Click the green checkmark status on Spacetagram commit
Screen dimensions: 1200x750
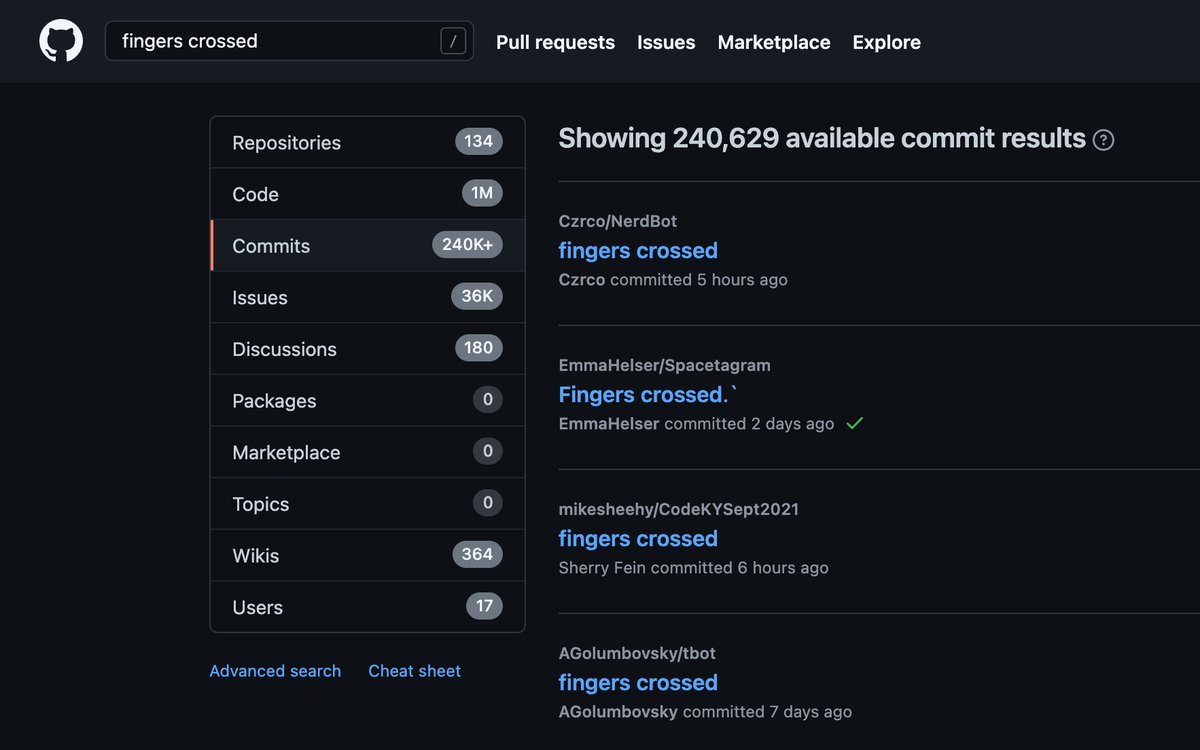tap(854, 423)
